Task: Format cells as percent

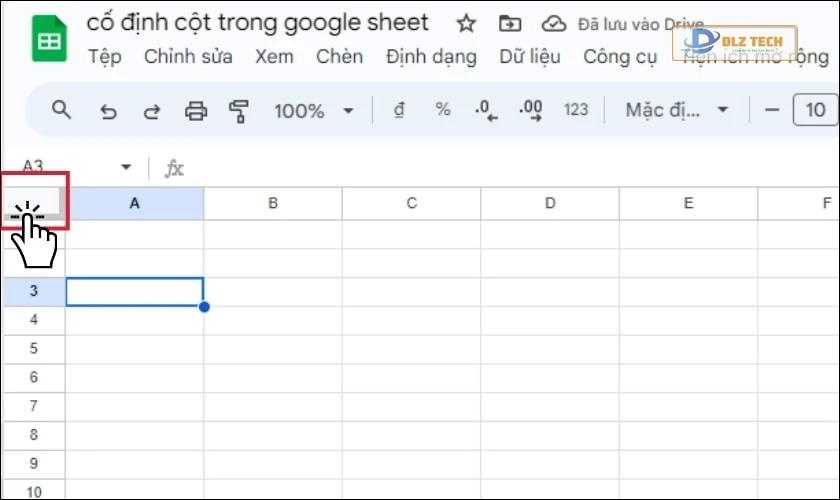Action: [443, 110]
